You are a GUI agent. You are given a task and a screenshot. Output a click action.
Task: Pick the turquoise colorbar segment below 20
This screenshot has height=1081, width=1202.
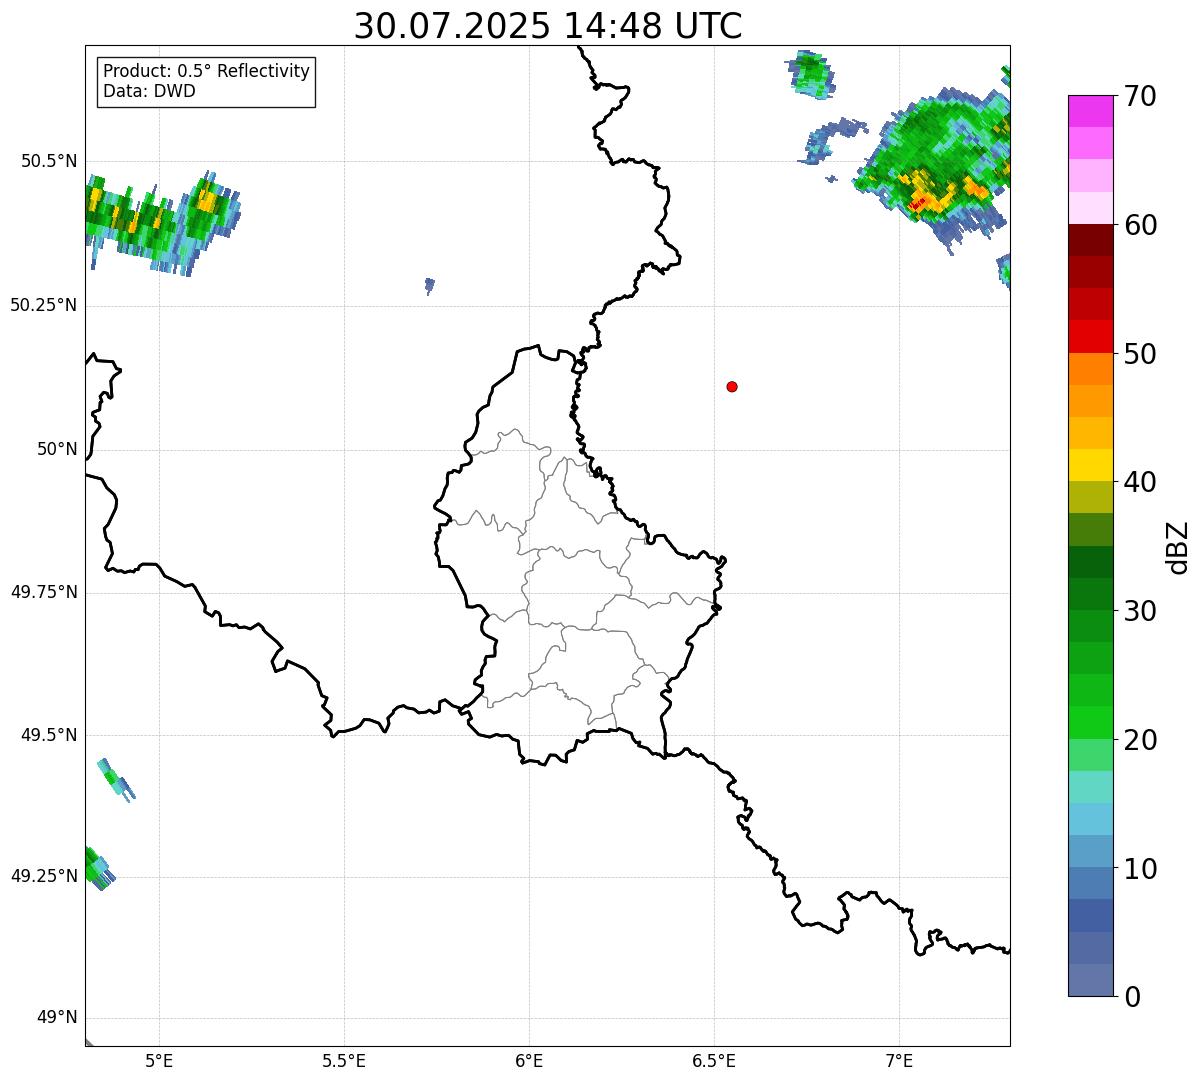pos(1091,787)
